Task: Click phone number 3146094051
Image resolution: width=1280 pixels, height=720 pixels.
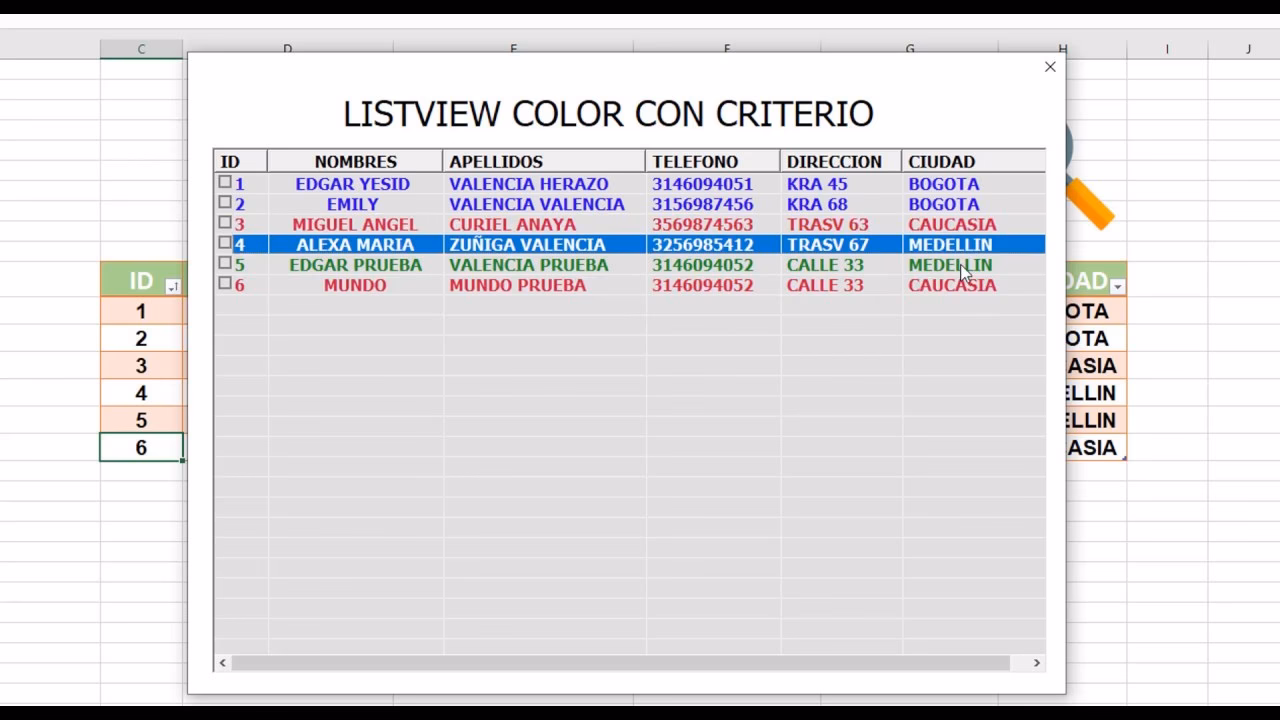Action: (x=703, y=184)
